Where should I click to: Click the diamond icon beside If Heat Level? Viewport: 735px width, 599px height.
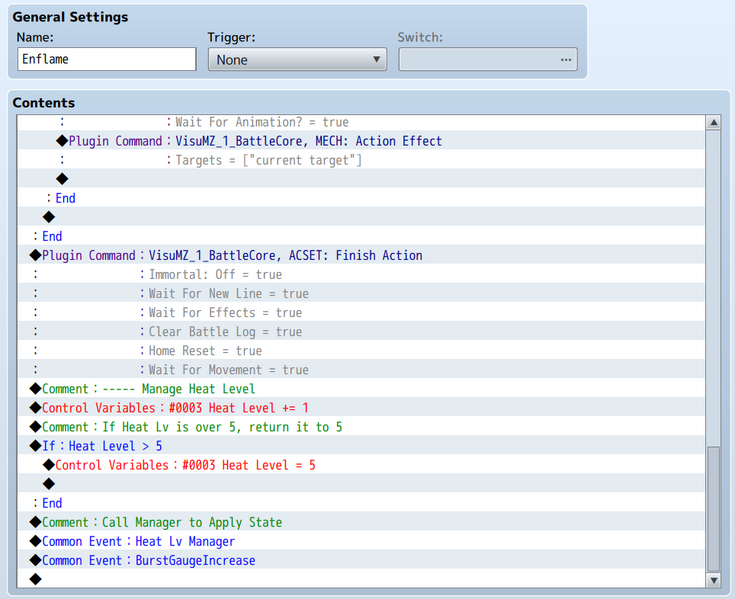coord(36,446)
